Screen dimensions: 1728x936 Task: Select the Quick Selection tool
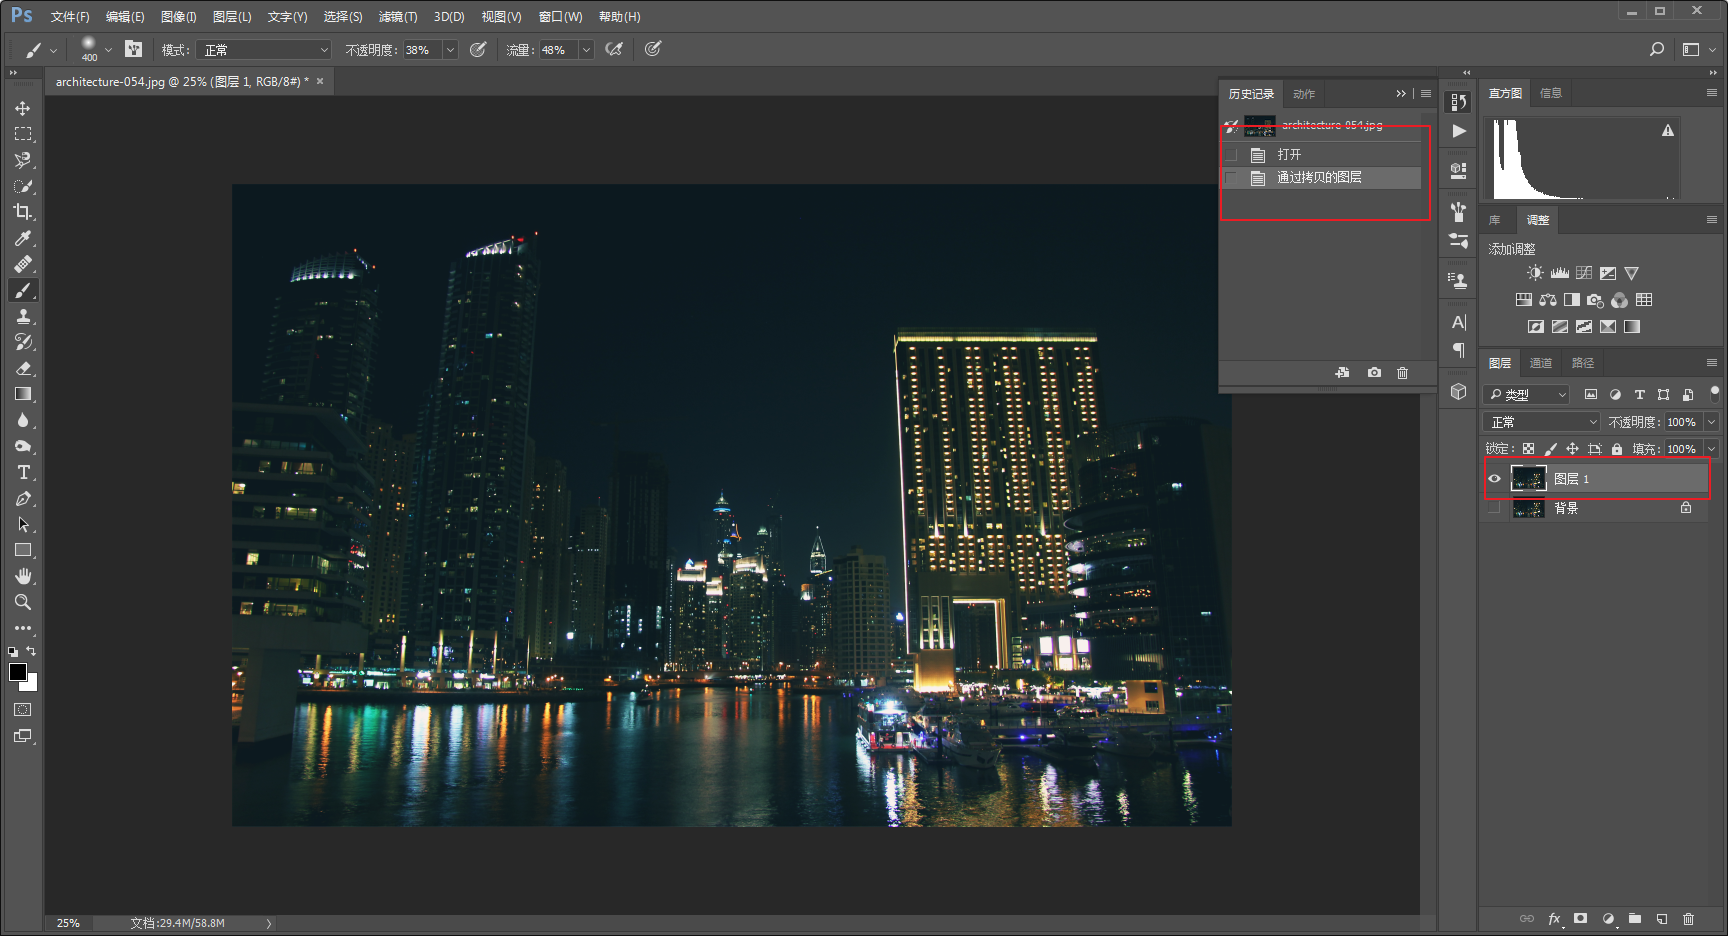22,186
